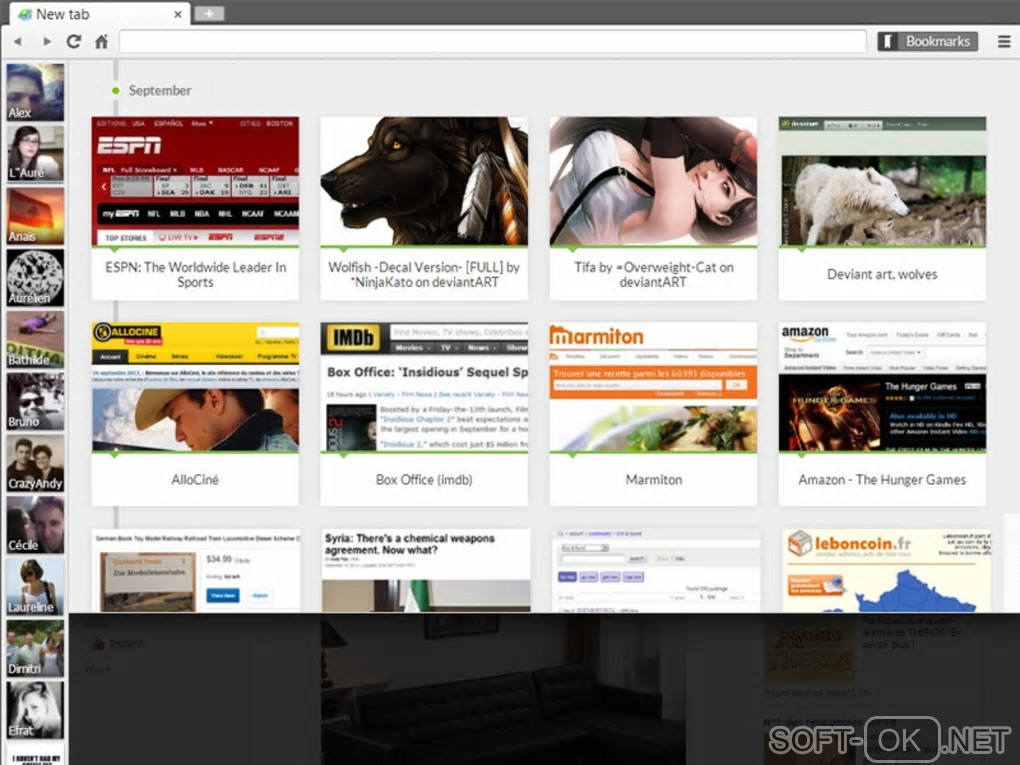Select contact Efrat in sidebar
Screen dimensions: 1020x765
click(x=35, y=710)
